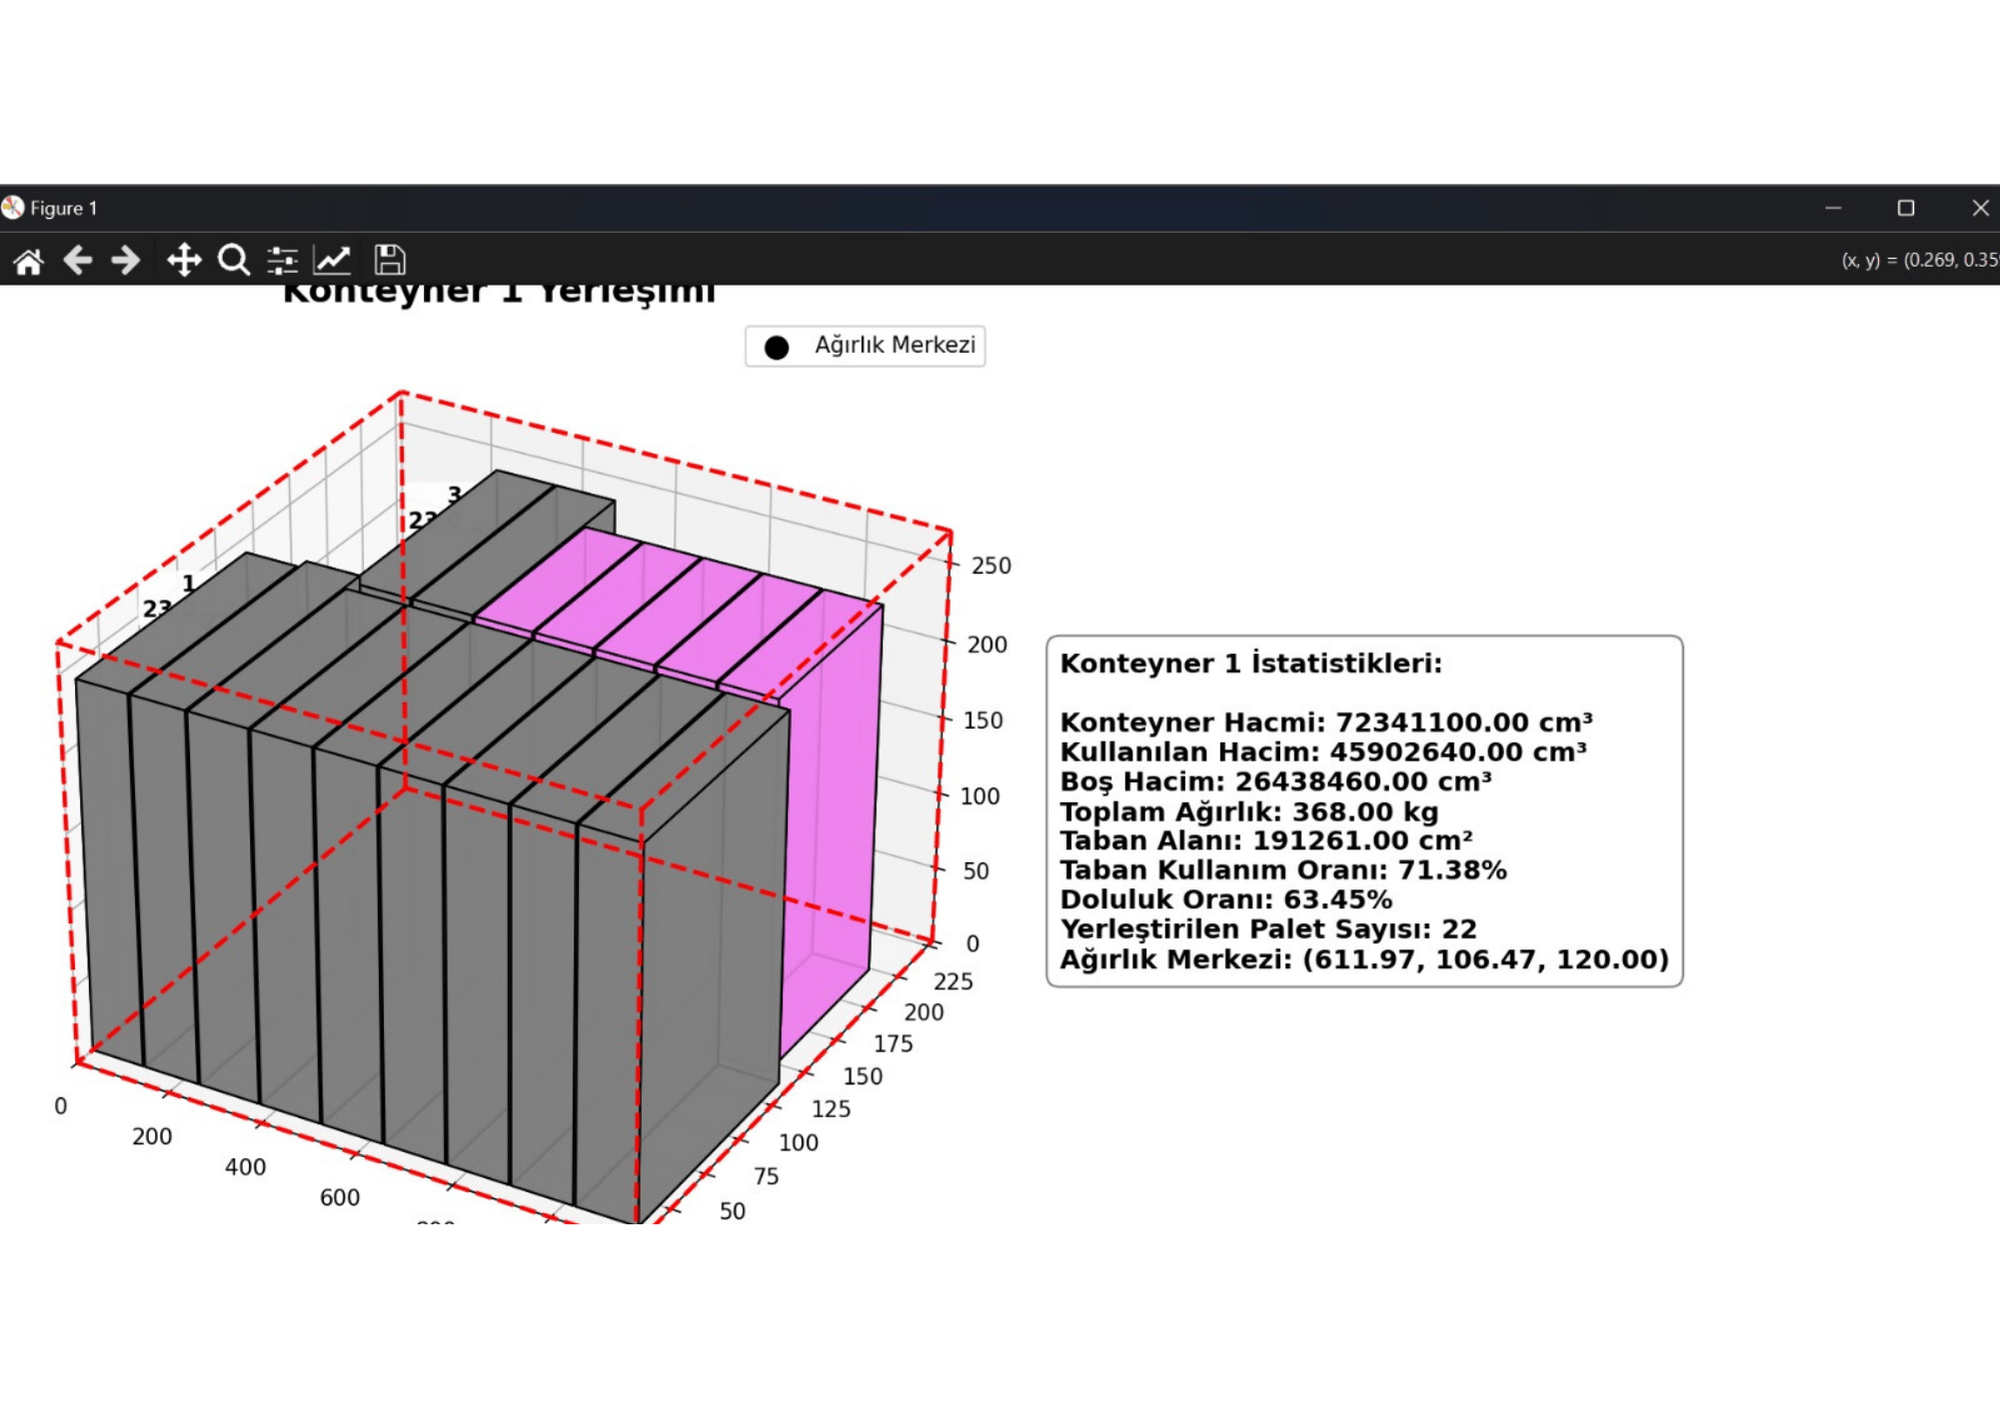The width and height of the screenshot is (2000, 1409).
Task: Click the z-axis tick label 250
Action: point(991,566)
